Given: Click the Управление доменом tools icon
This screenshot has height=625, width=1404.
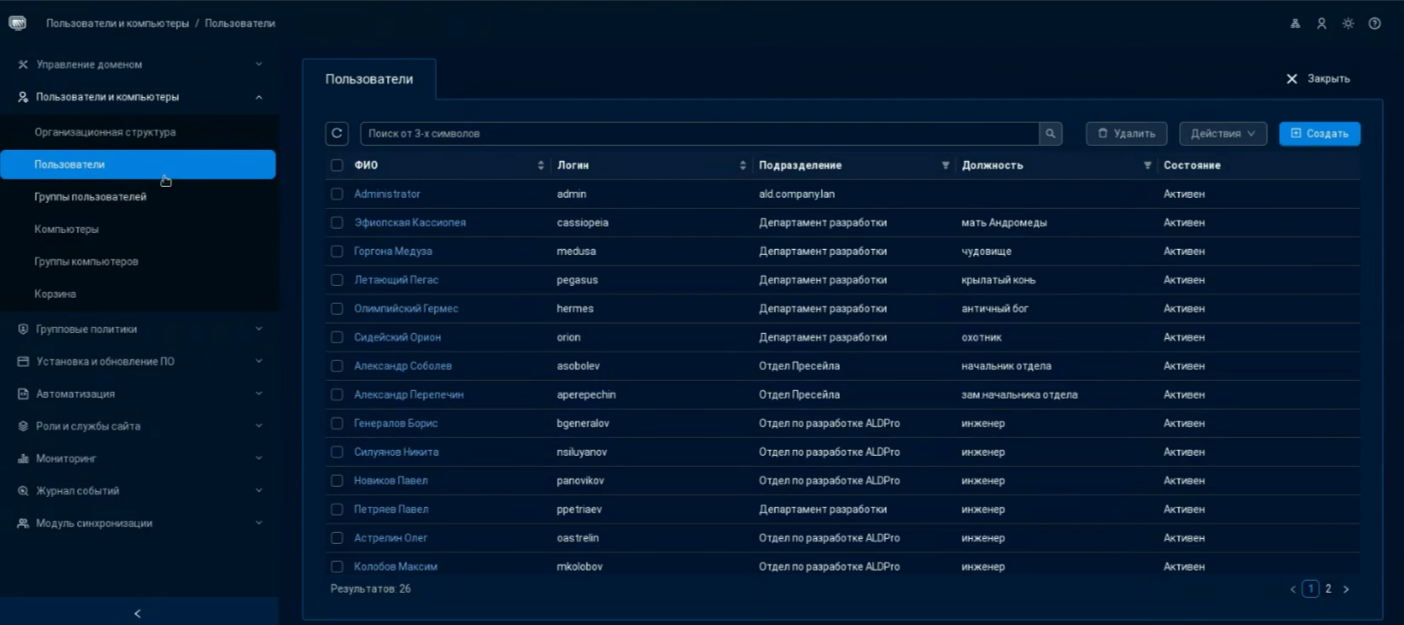Looking at the screenshot, I should click(x=23, y=64).
